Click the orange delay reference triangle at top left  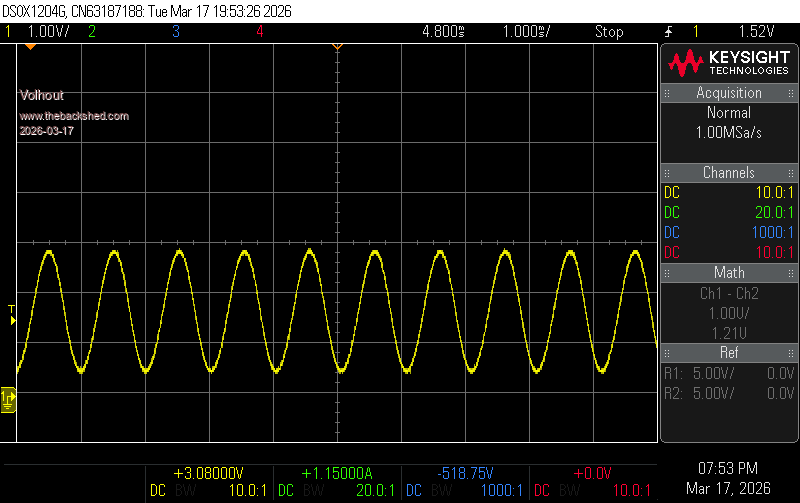30,47
